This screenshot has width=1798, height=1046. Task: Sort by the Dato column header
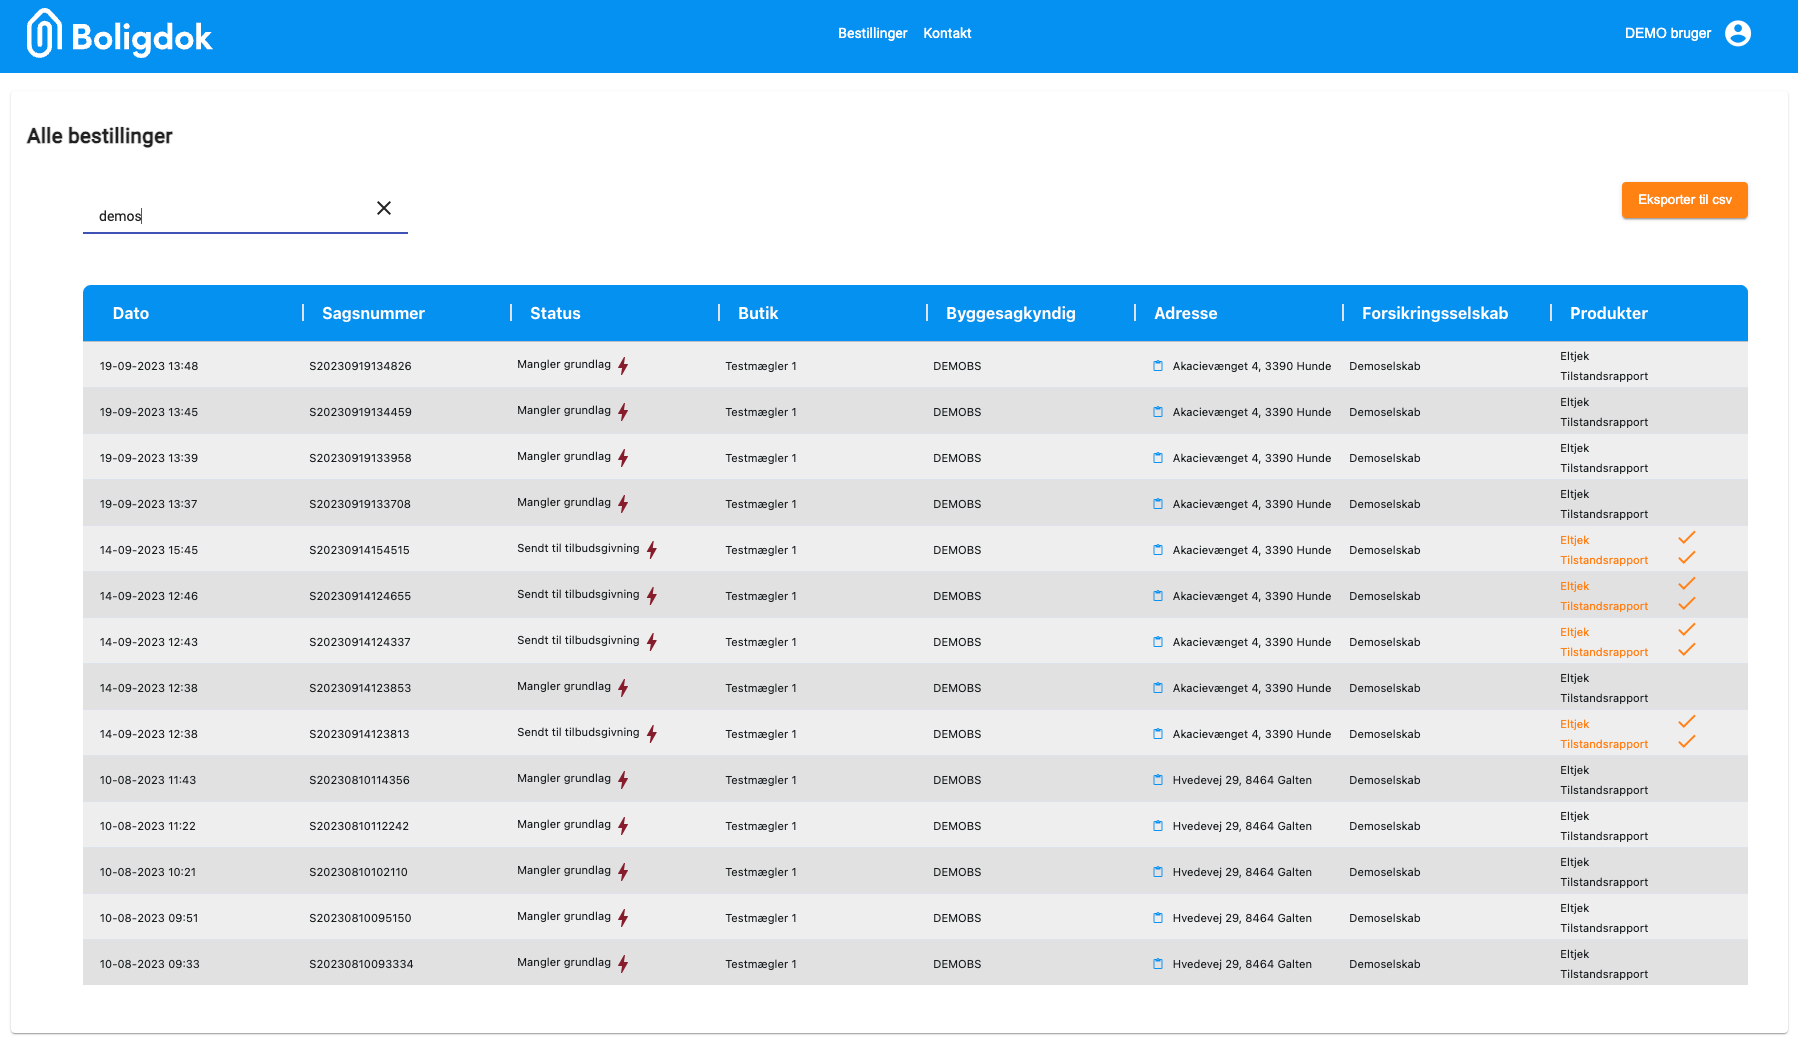click(131, 313)
